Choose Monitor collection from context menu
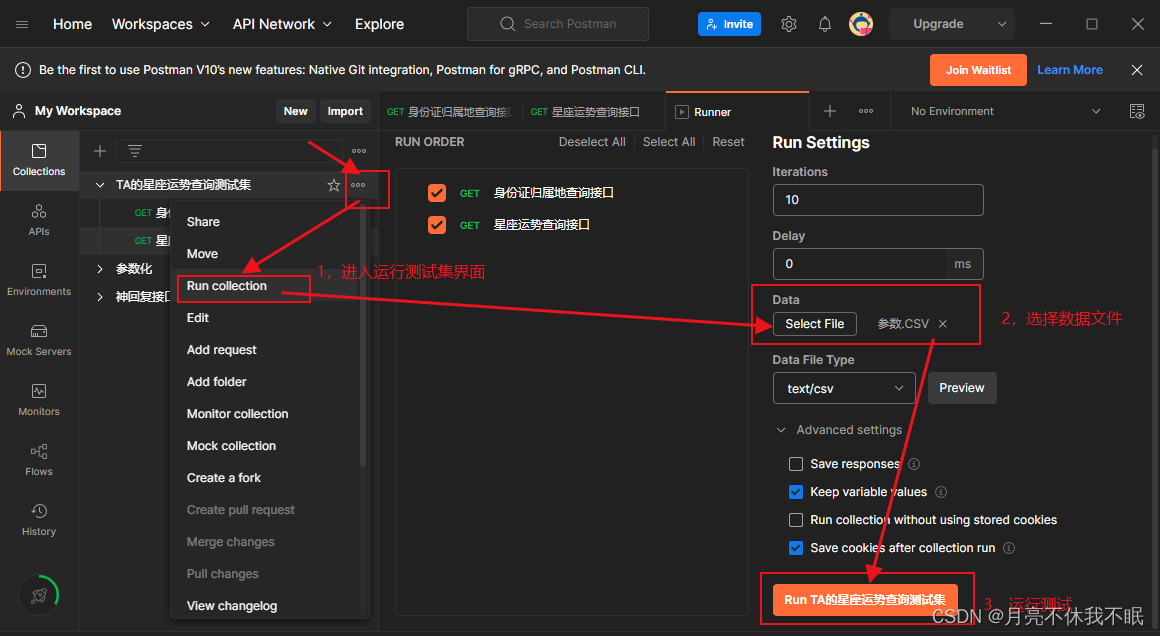 237,414
